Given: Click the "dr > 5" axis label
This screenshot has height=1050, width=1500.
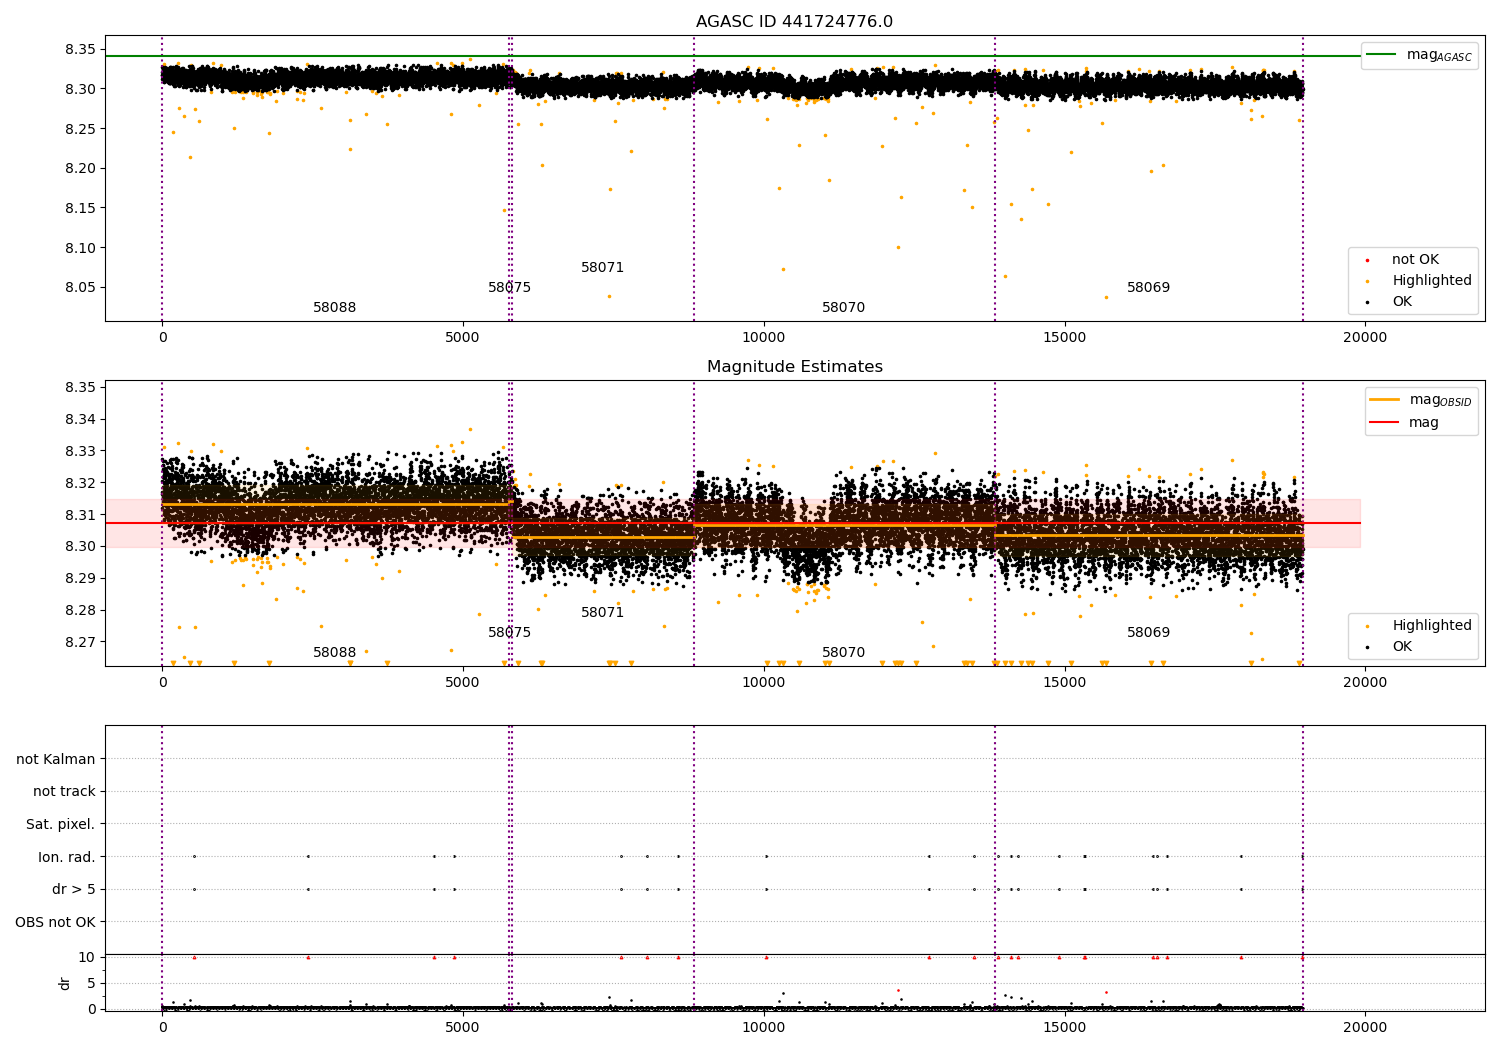Looking at the screenshot, I should 74,890.
